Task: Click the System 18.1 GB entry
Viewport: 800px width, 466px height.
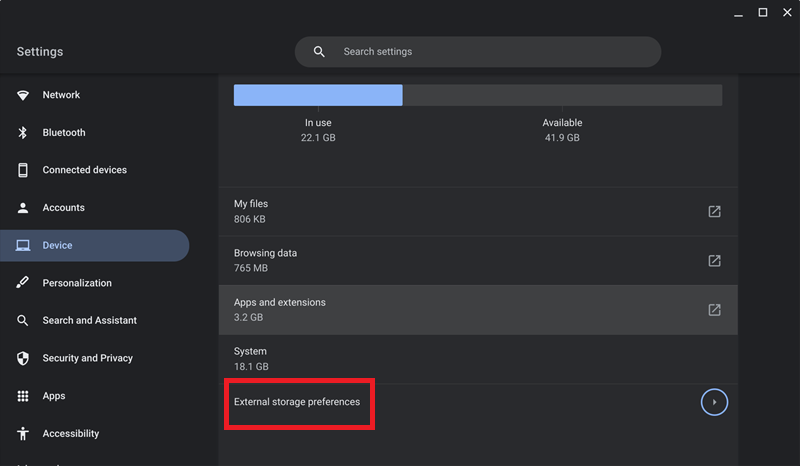Action: coord(478,359)
